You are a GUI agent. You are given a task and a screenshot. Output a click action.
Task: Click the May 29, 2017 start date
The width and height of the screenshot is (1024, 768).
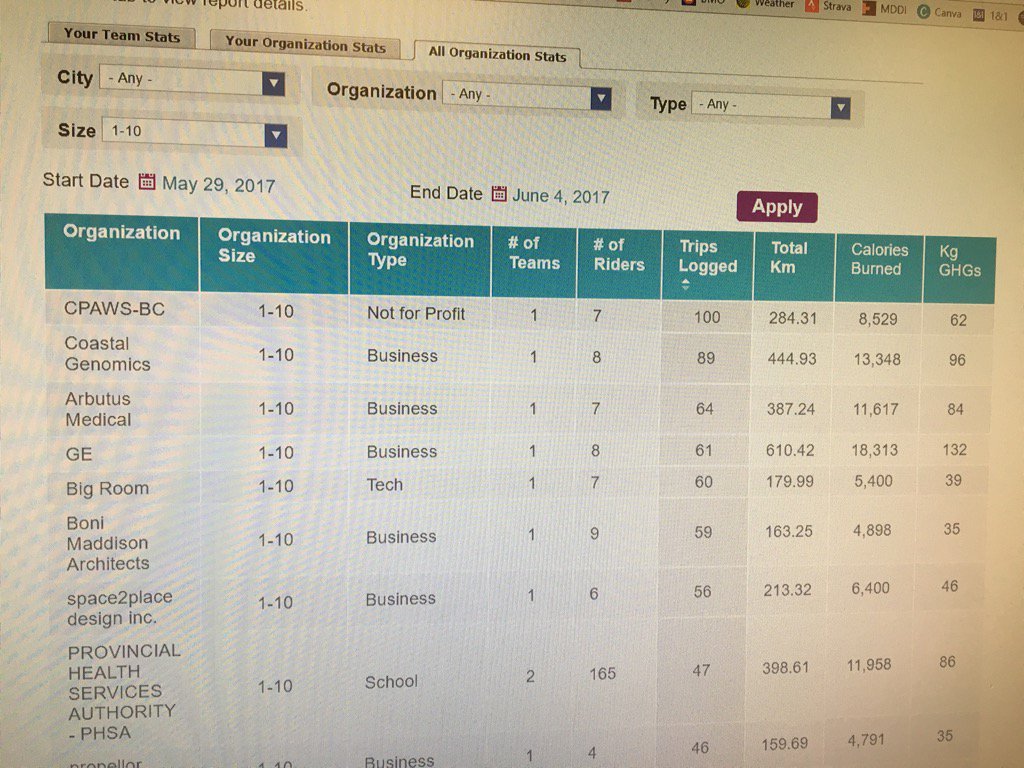[218, 185]
